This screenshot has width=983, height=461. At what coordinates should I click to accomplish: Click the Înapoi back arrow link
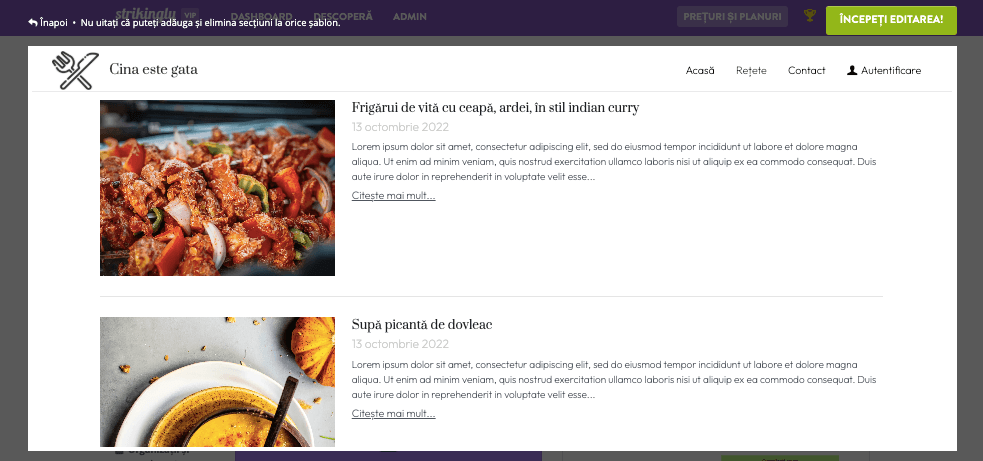[x=48, y=23]
